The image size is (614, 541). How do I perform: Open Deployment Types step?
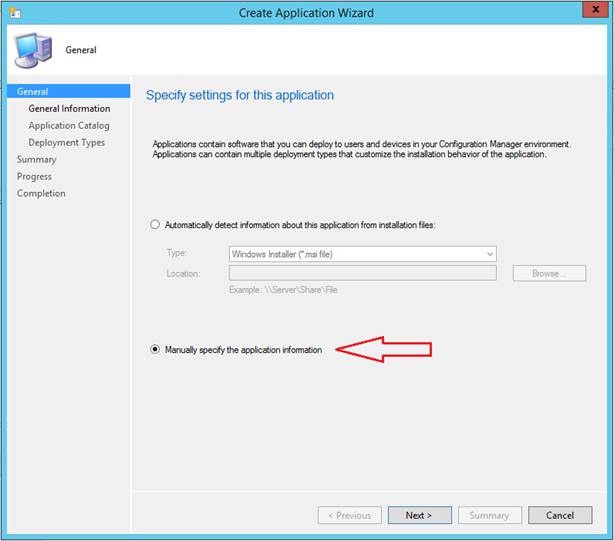coord(67,142)
